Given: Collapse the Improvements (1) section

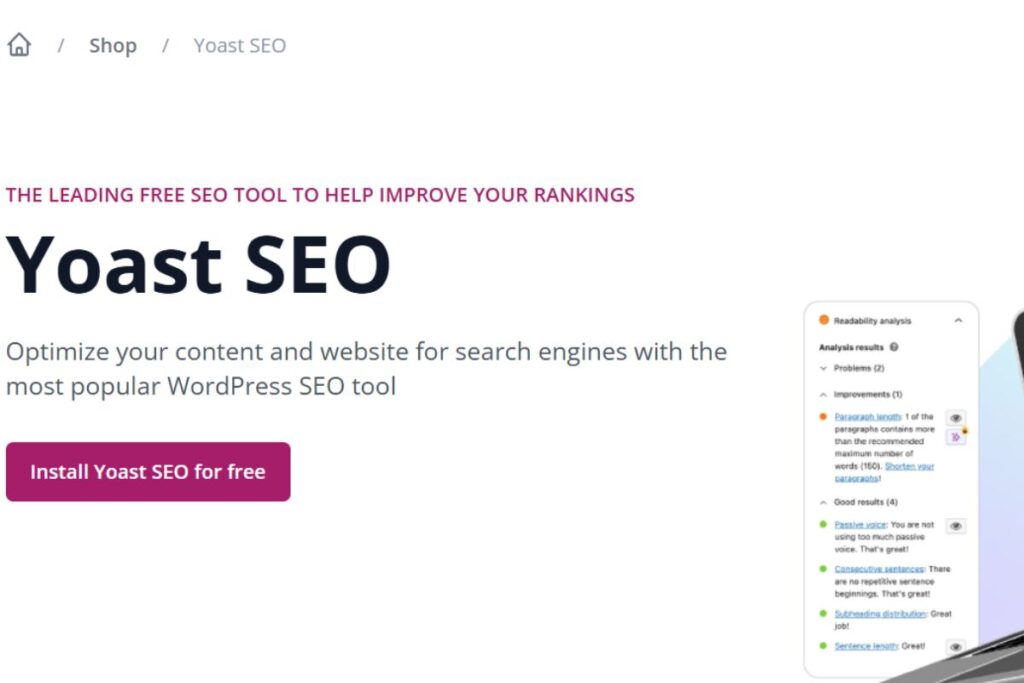Looking at the screenshot, I should 822,395.
